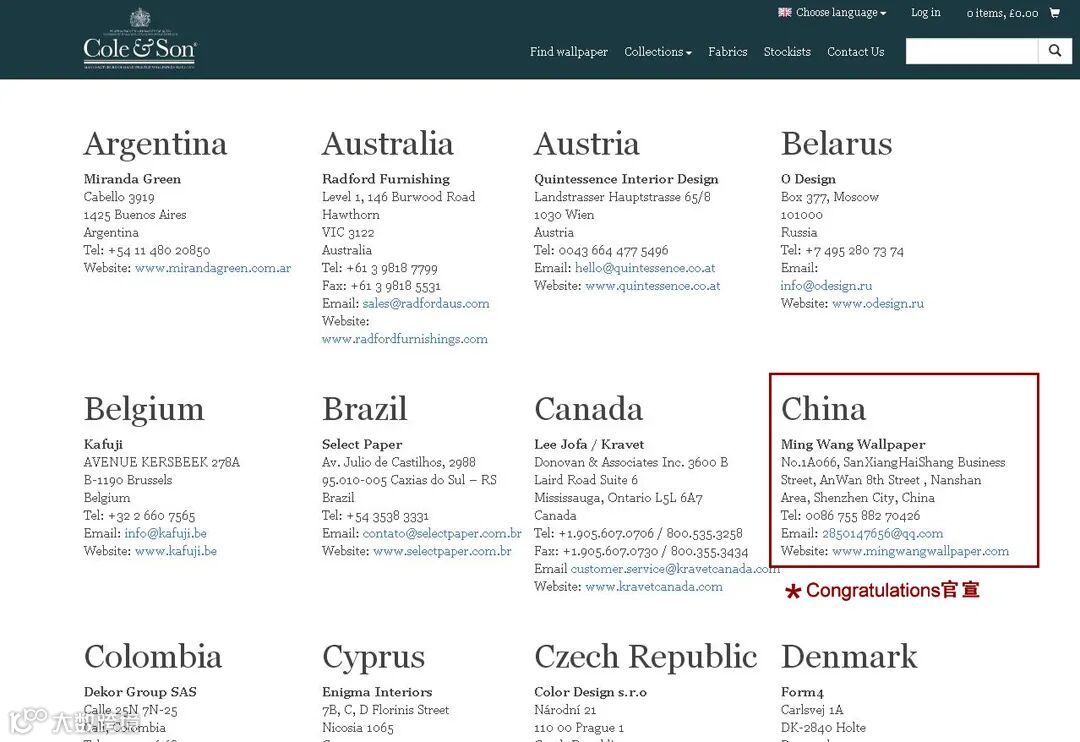Click hello@quintessence.co.at email link
Image resolution: width=1080 pixels, height=742 pixels.
click(x=645, y=268)
